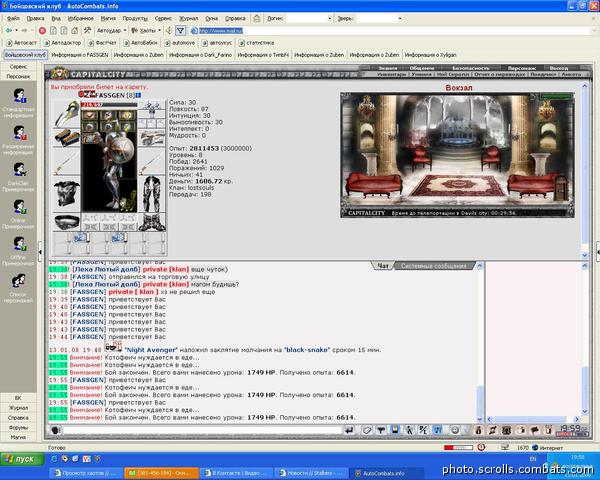The image size is (600, 480).
Task: Open the Файл menu
Action: (x=13, y=18)
